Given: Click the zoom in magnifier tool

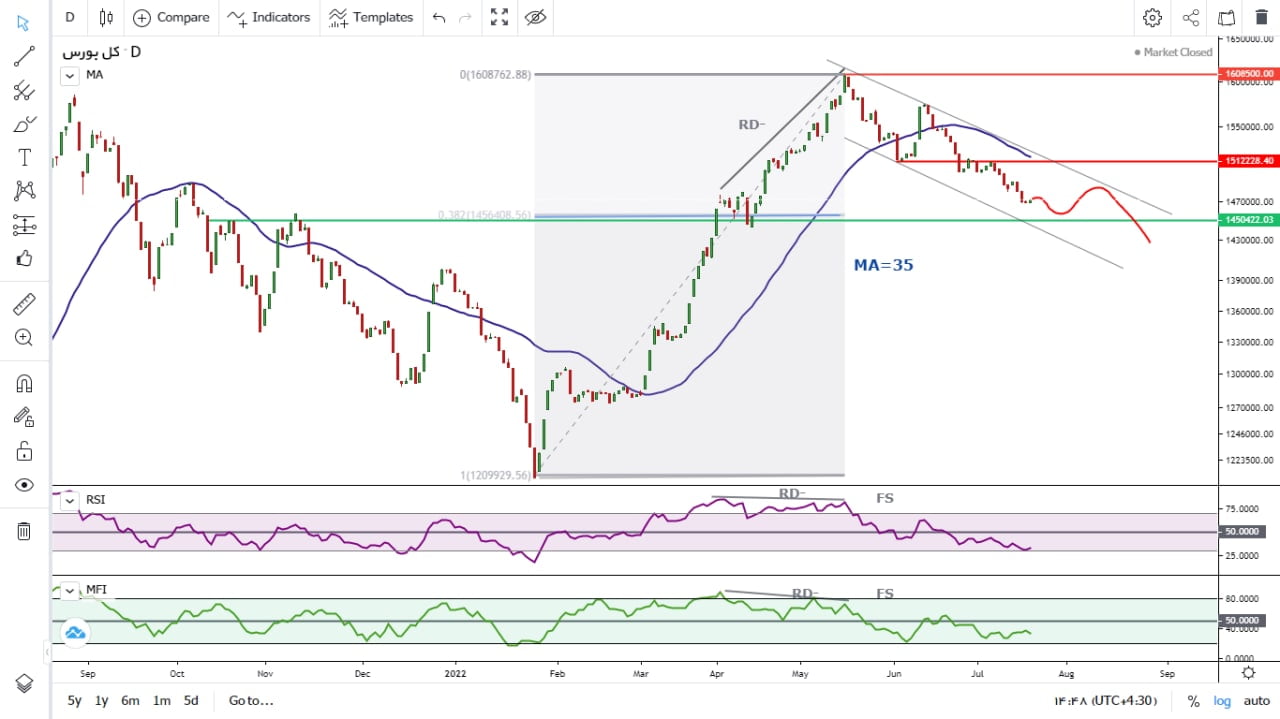Looking at the screenshot, I should pyautogui.click(x=24, y=338).
